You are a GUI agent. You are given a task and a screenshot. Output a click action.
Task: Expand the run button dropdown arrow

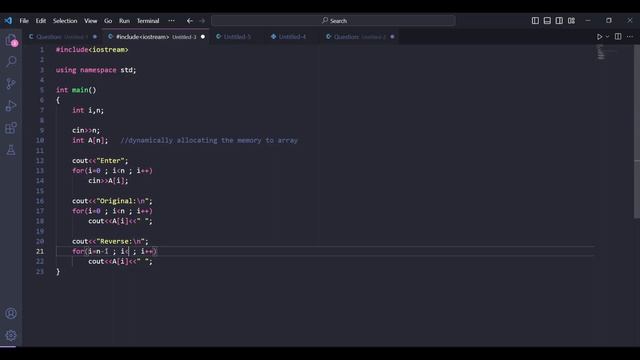point(607,37)
